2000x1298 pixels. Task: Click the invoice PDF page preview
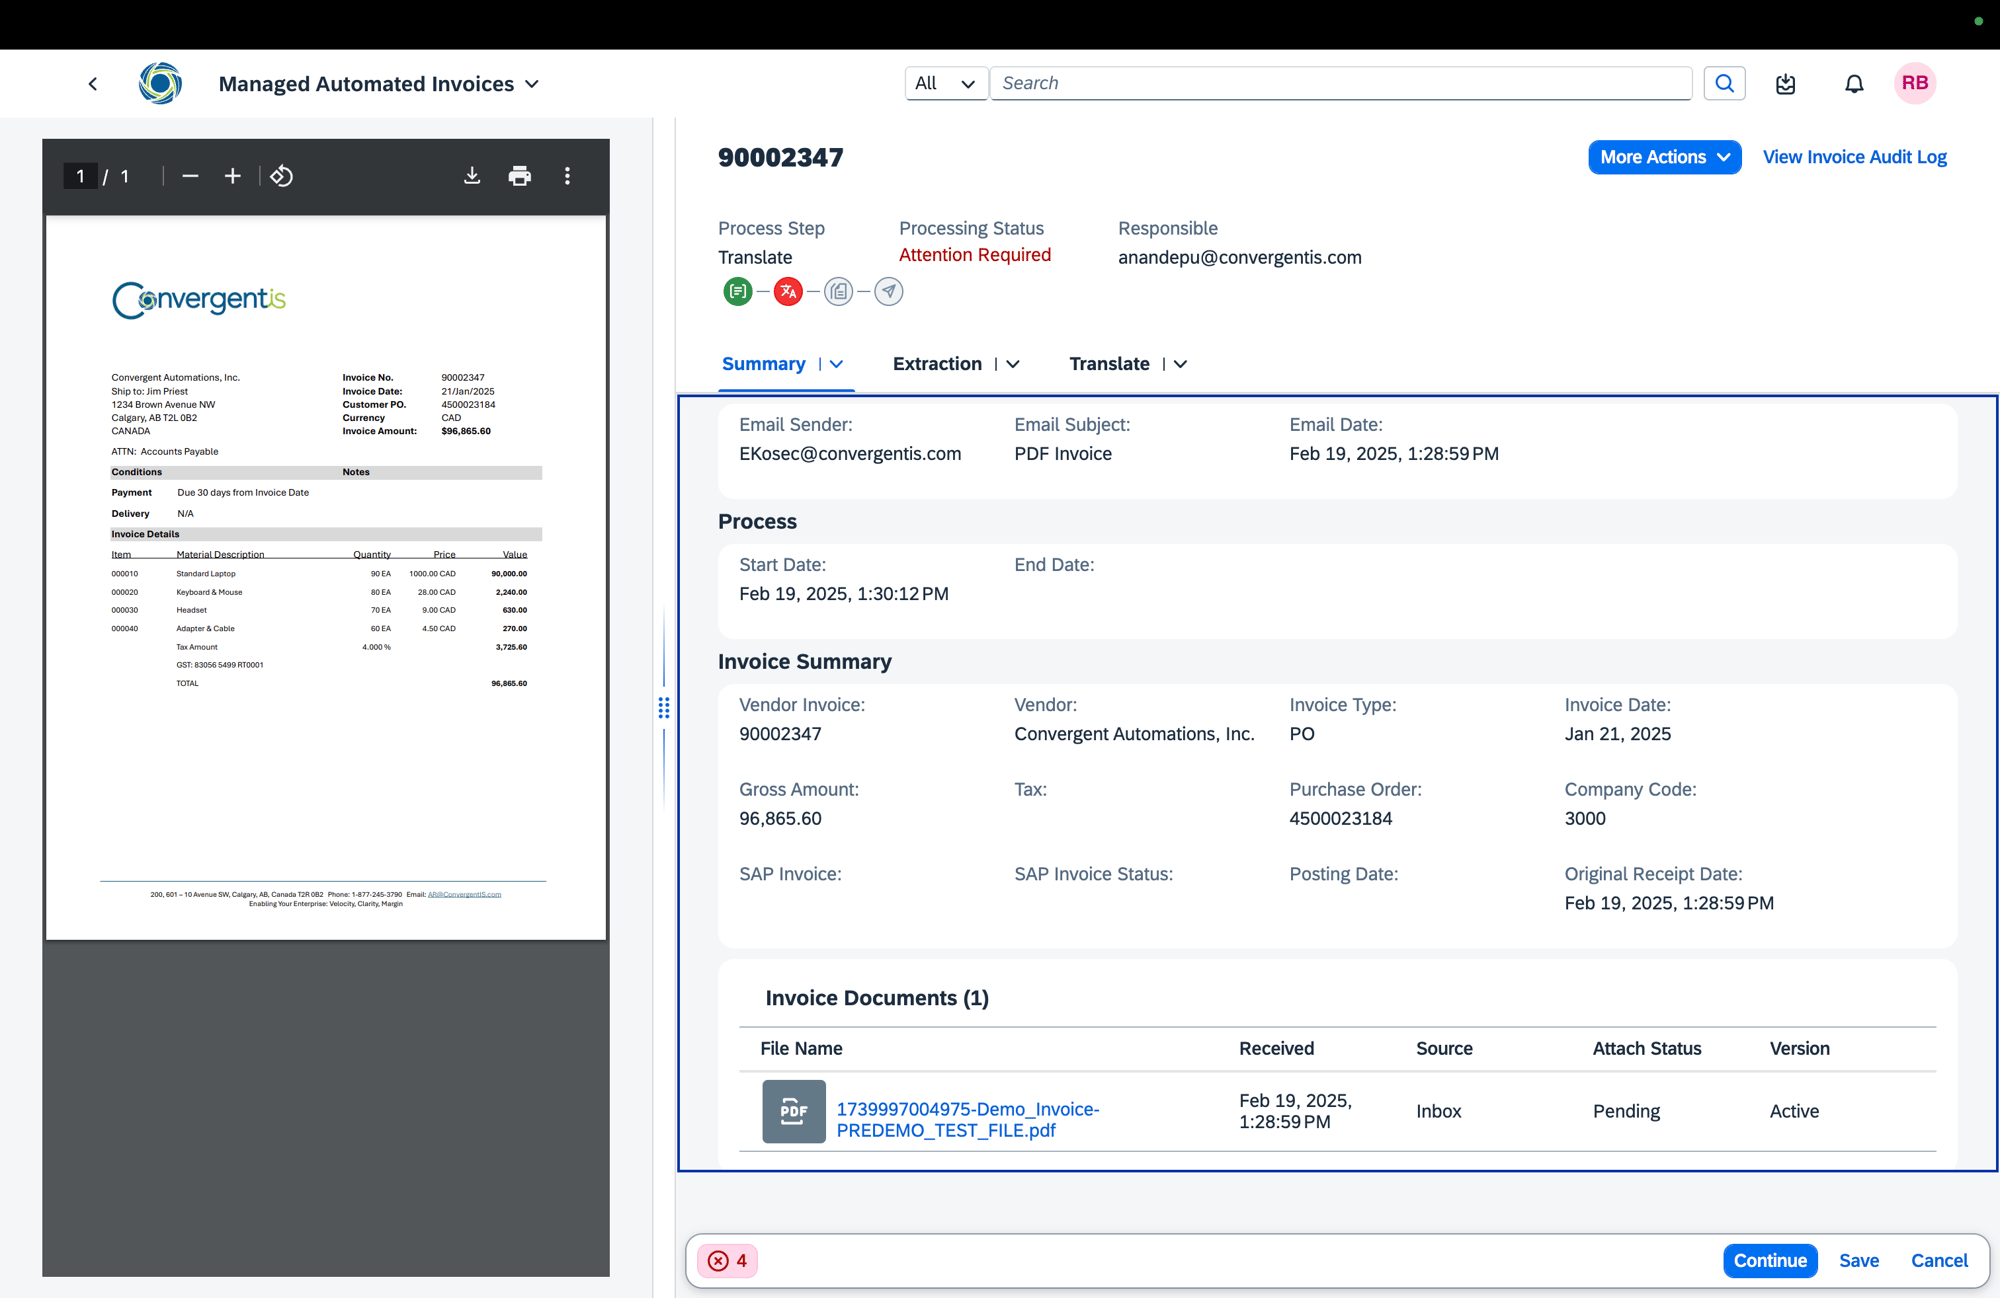click(x=326, y=577)
